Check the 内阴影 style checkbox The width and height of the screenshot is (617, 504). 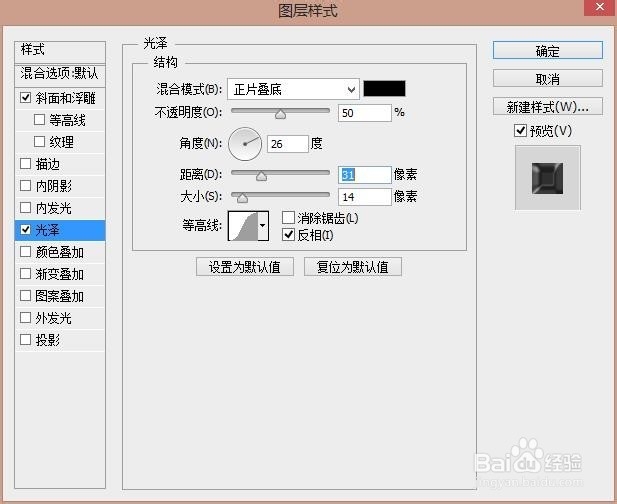[x=26, y=185]
